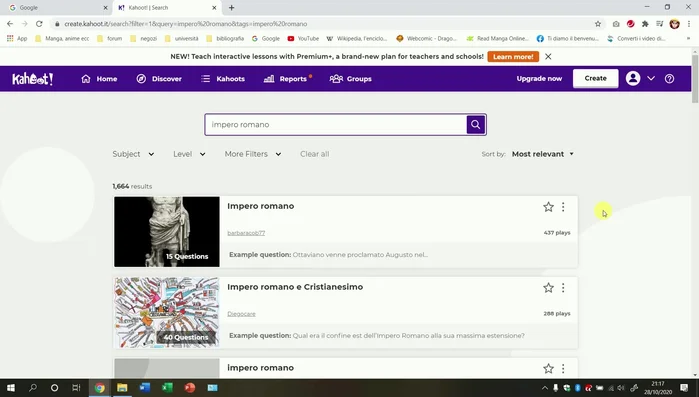Reload the current page
Viewport: 699px width, 397px height.
point(39,24)
